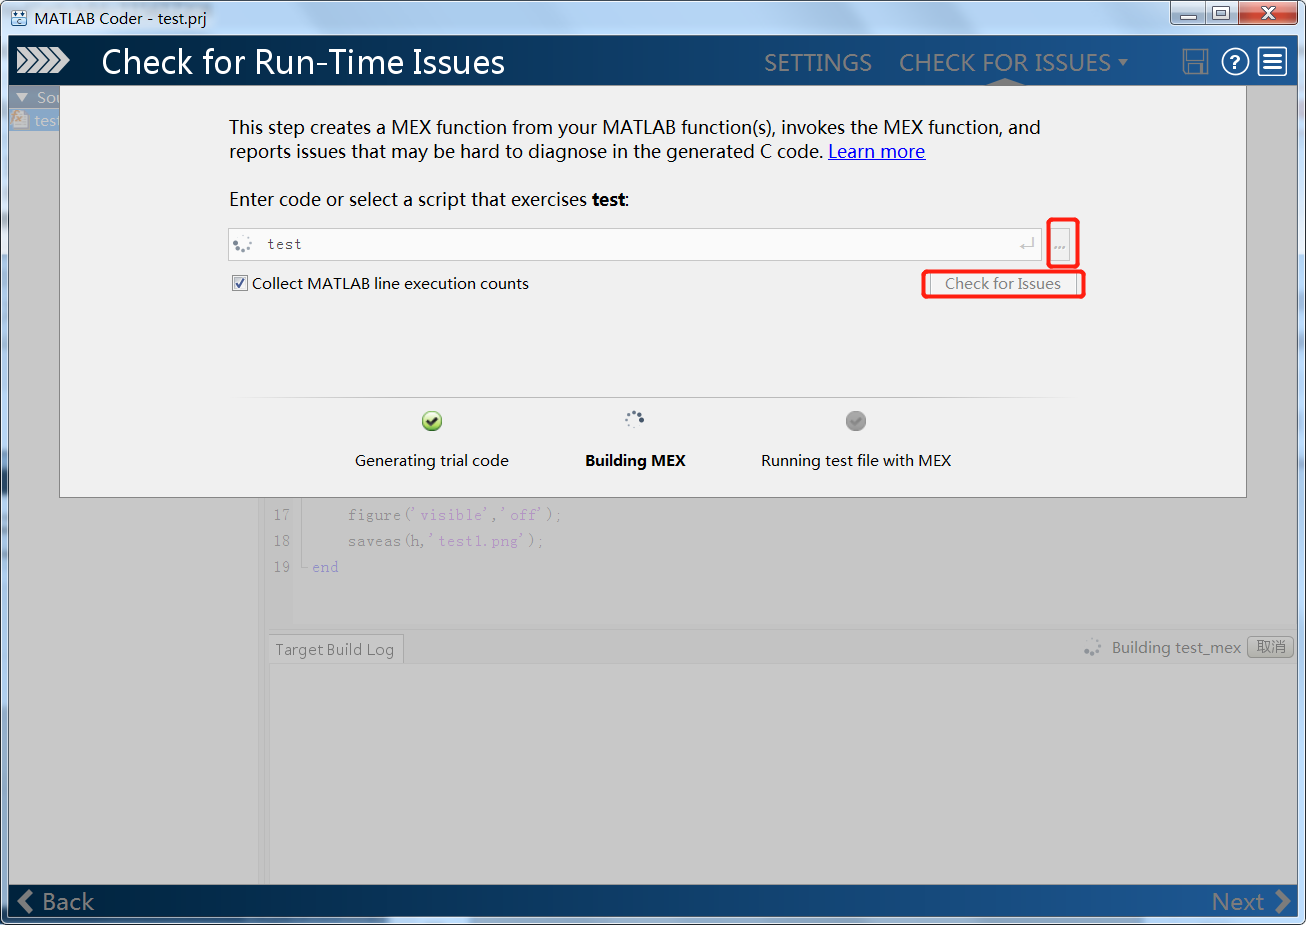Click the Generating trial code label
Image resolution: width=1306 pixels, height=925 pixels.
(x=432, y=461)
